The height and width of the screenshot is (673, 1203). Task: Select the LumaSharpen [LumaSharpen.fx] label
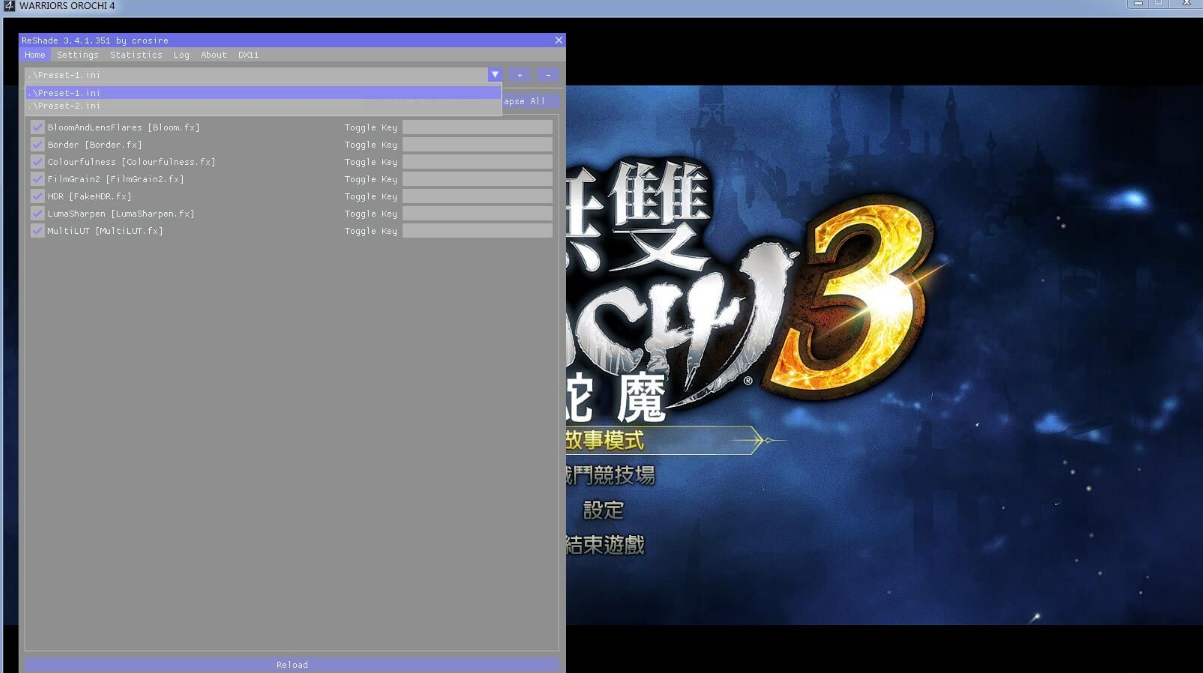(121, 214)
